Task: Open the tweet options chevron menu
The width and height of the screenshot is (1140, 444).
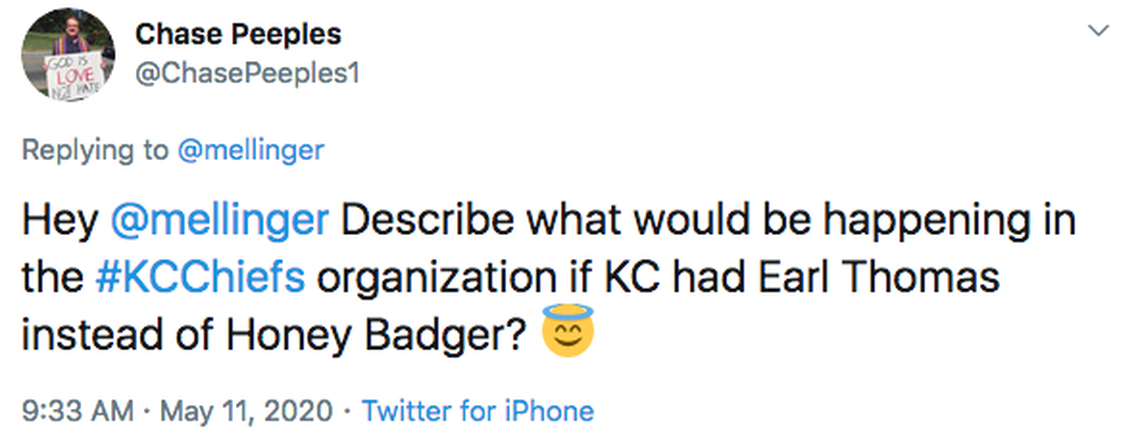Action: (x=1098, y=32)
